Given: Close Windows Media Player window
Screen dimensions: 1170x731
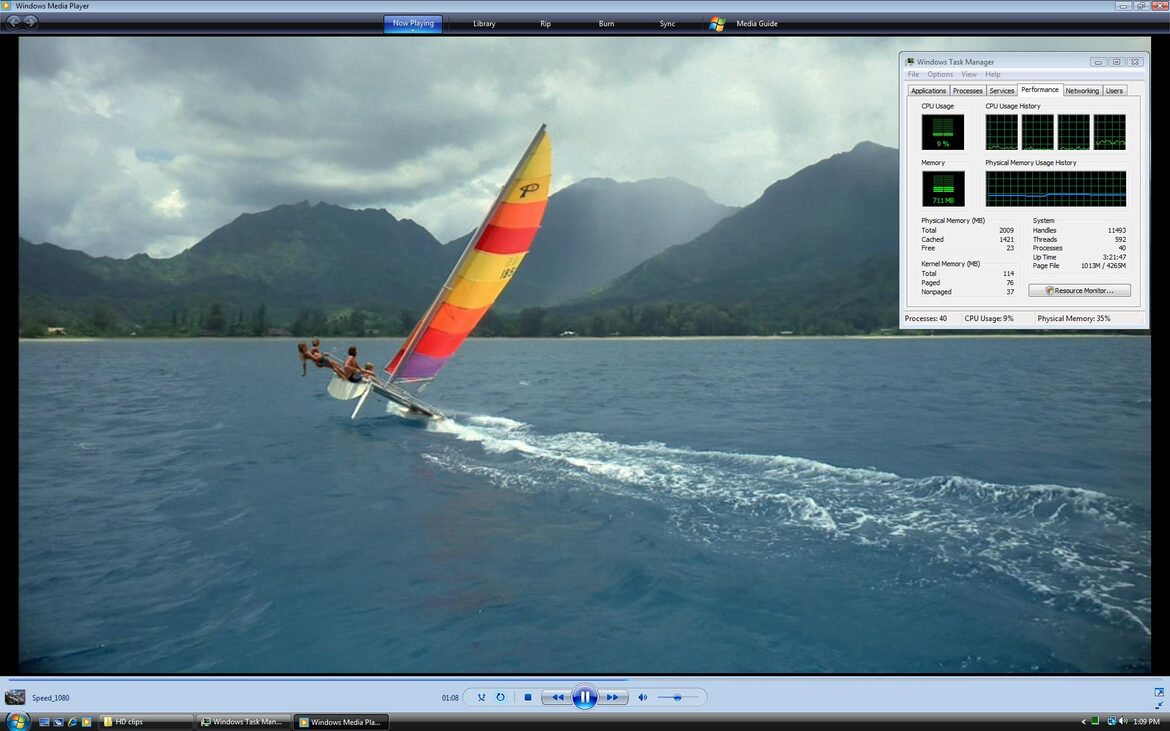Looking at the screenshot, I should [1160, 6].
